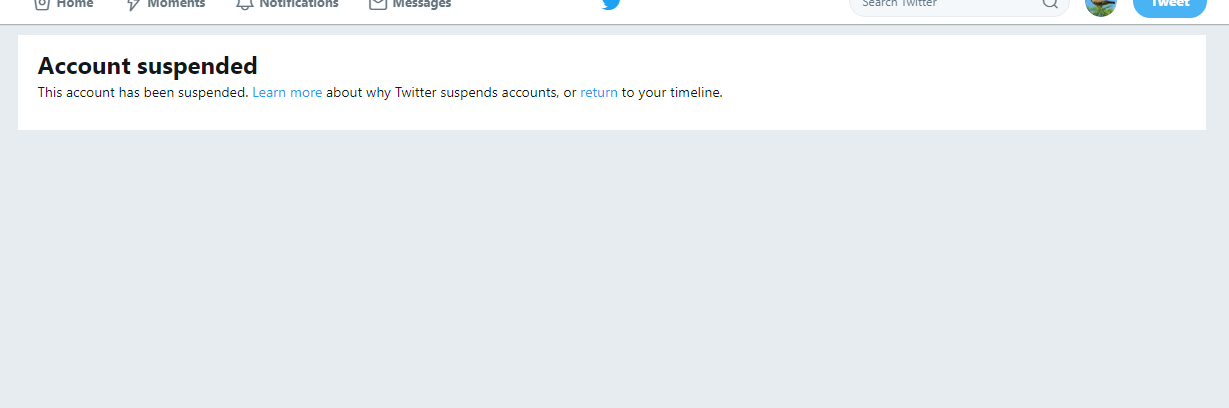Screen dimensions: 1229x408
Task: Click the "Account suspended" heading
Action: click(x=147, y=66)
